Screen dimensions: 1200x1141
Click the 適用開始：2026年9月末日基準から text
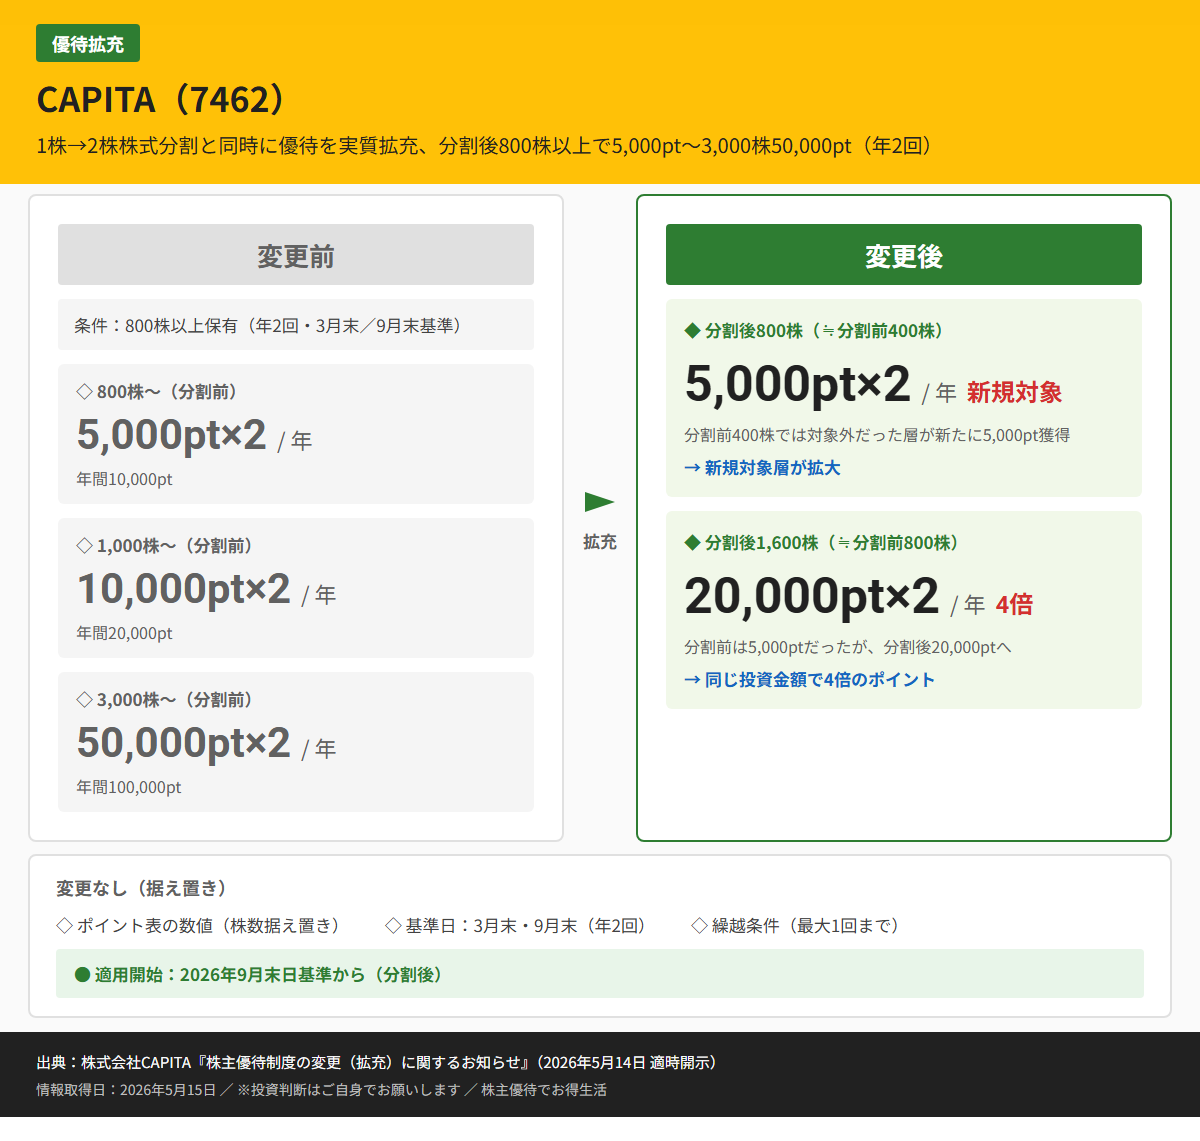tap(269, 974)
